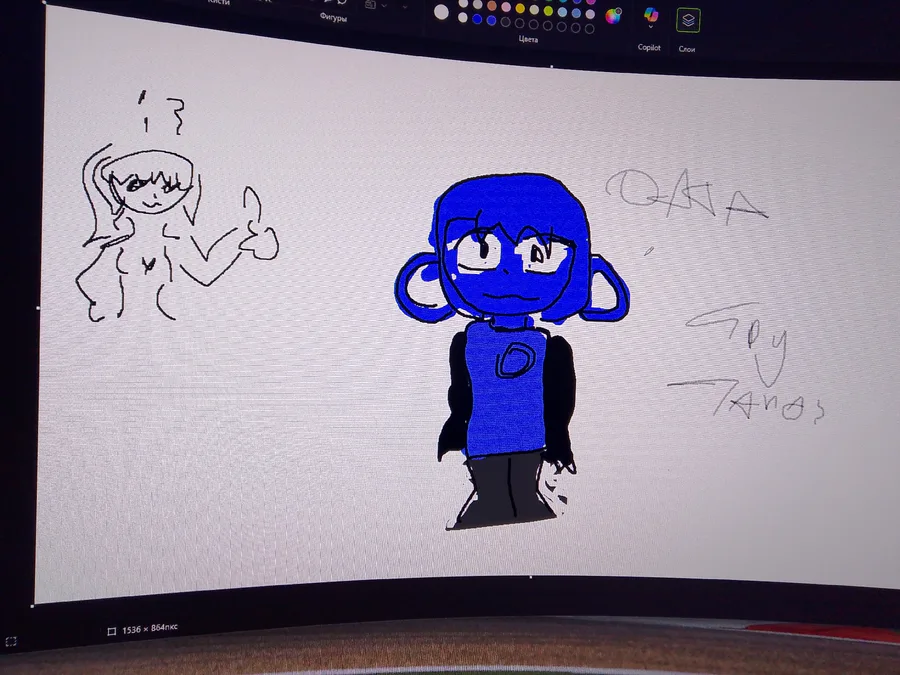Image resolution: width=900 pixels, height=675 pixels.
Task: Choose the lime green palette swatch
Action: [x=548, y=10]
